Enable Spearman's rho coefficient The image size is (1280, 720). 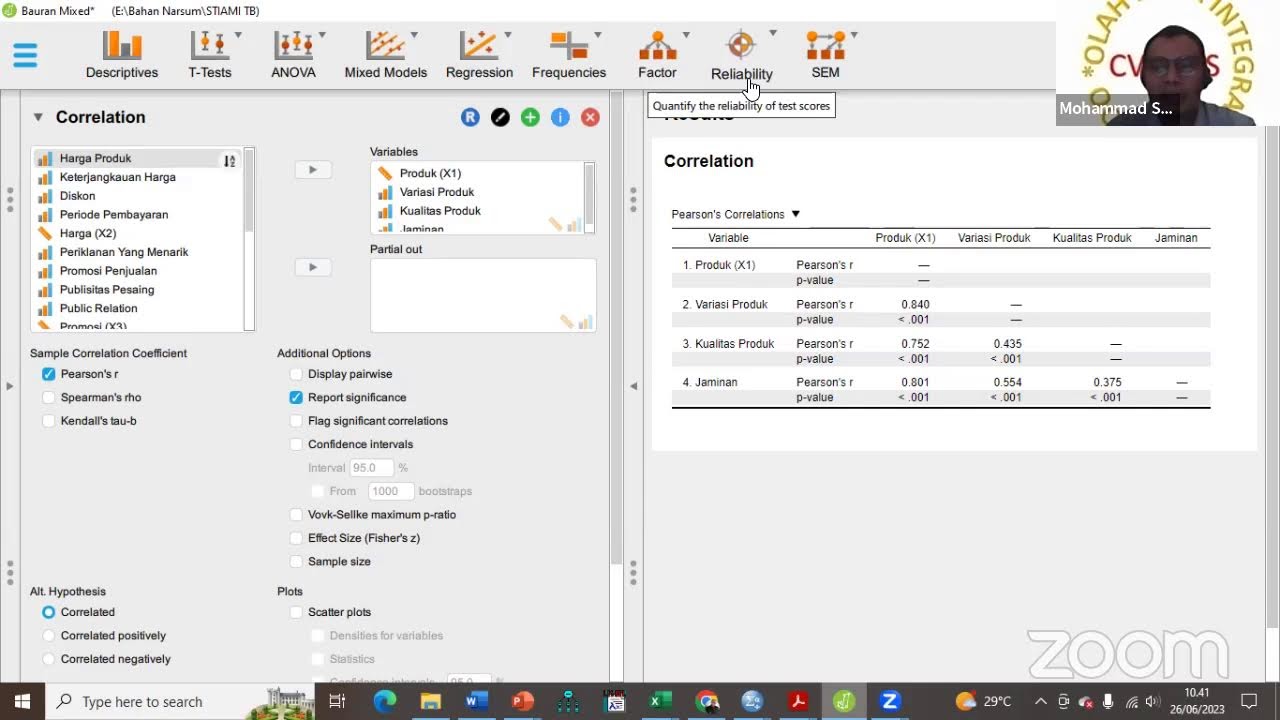tap(49, 397)
